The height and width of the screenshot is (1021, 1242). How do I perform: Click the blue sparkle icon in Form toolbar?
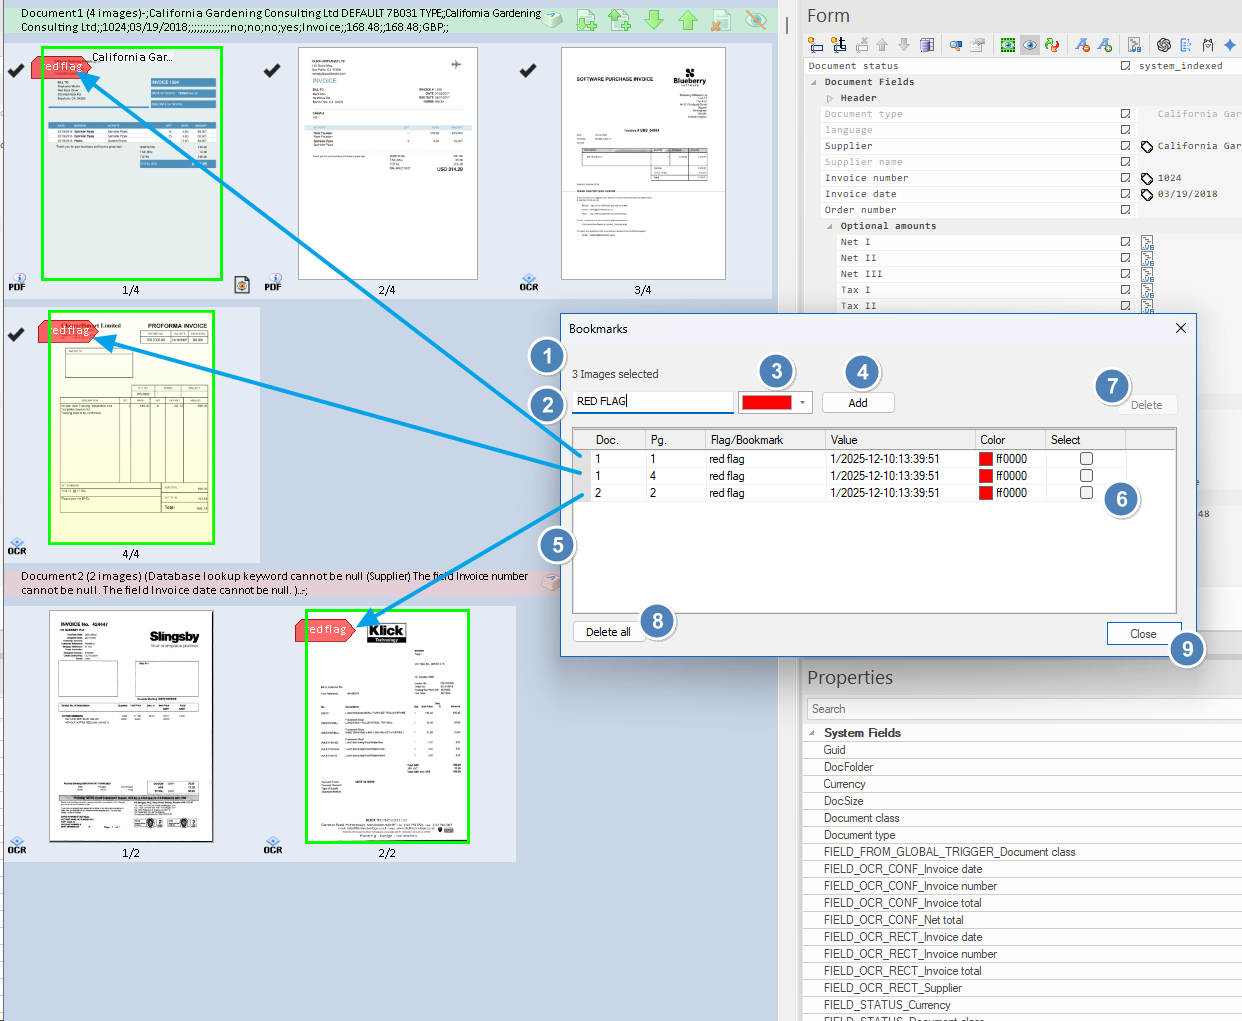(1230, 45)
